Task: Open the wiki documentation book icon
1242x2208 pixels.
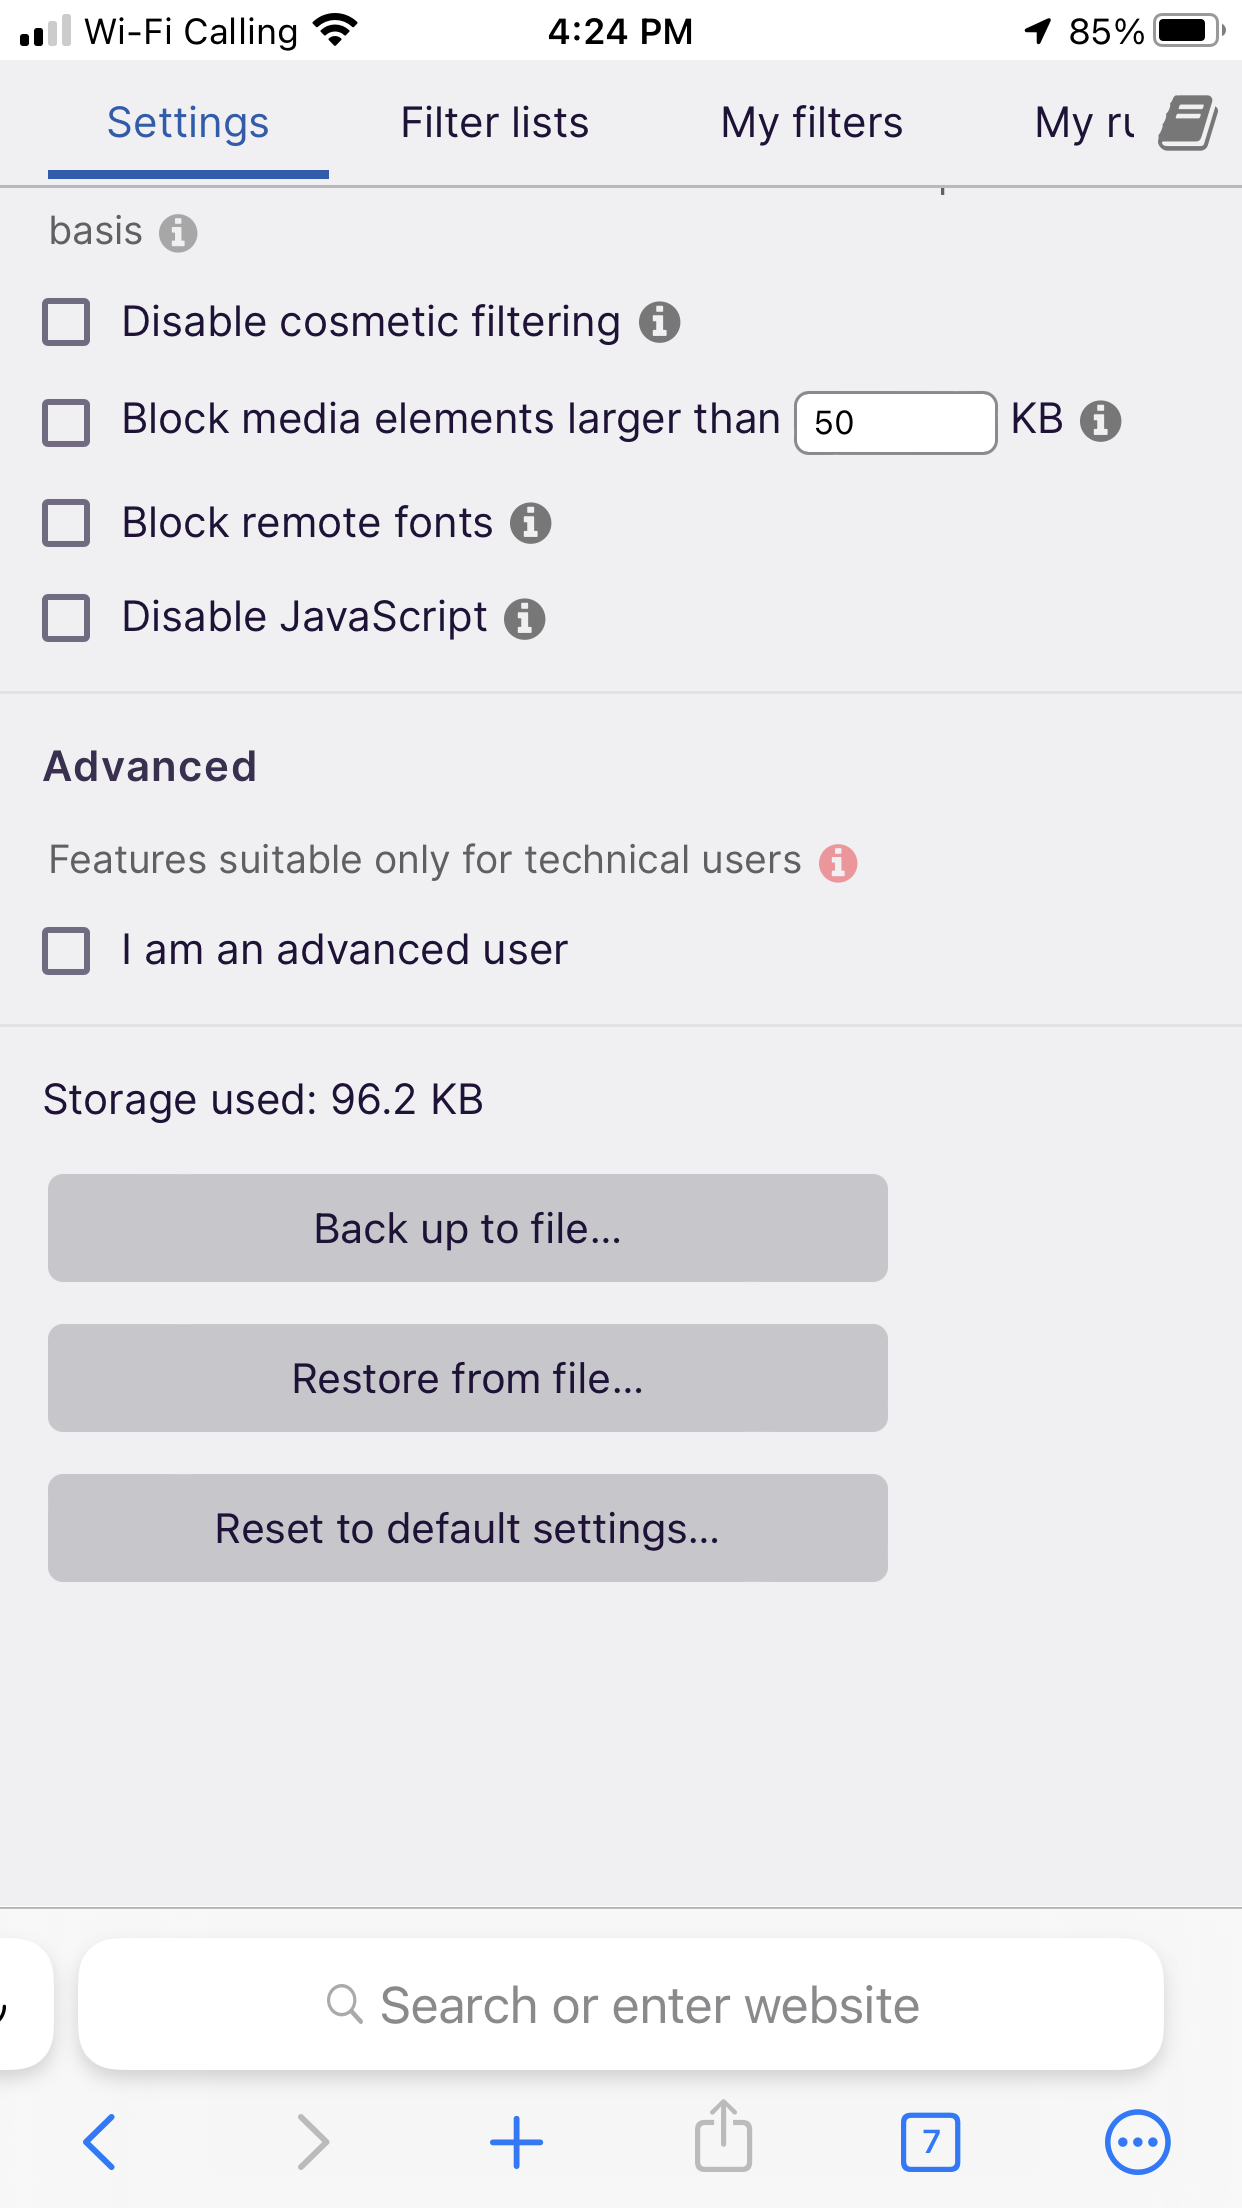Action: pos(1187,124)
